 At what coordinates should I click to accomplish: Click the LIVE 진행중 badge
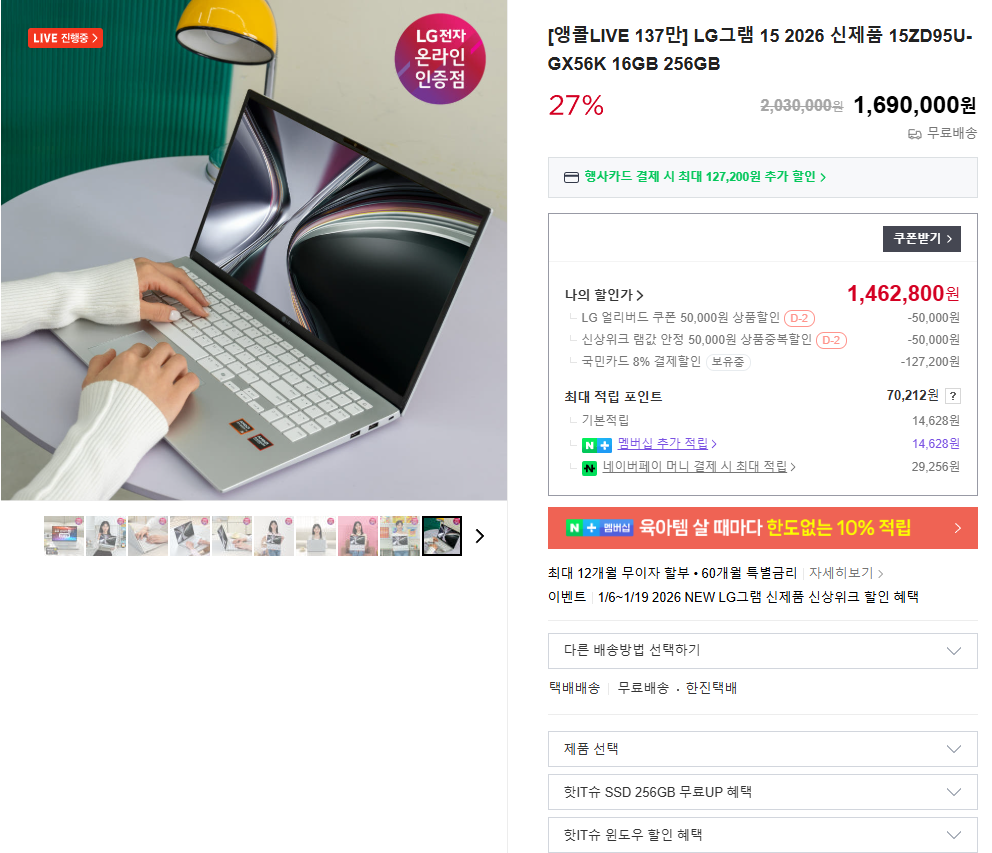coord(65,38)
